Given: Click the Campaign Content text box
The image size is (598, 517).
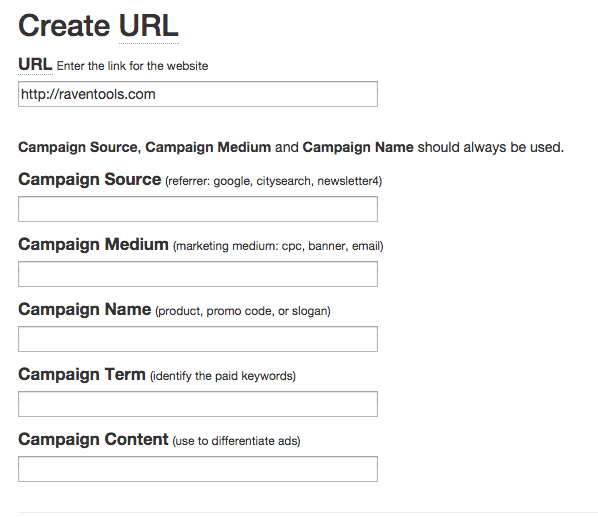Looking at the screenshot, I should [198, 469].
